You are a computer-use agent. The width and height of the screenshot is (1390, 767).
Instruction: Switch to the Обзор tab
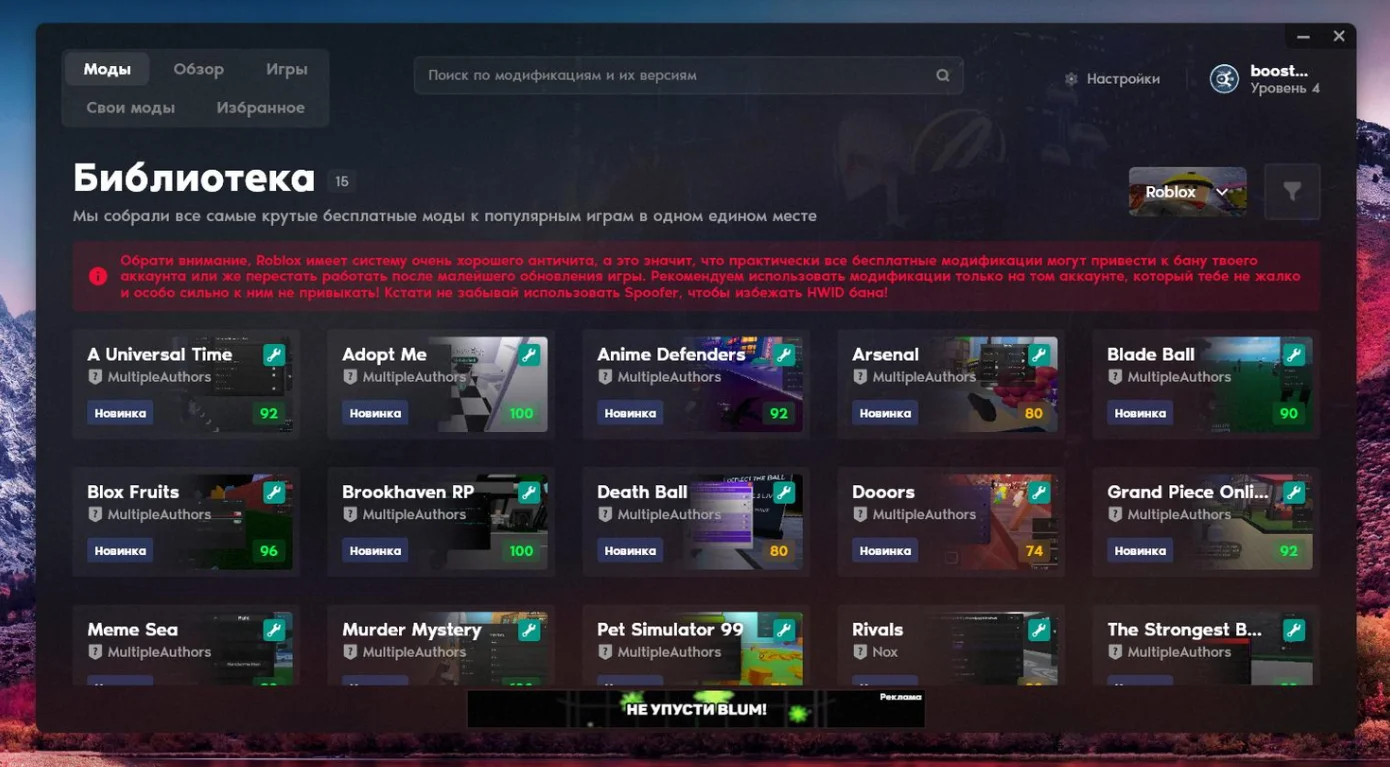pyautogui.click(x=198, y=69)
